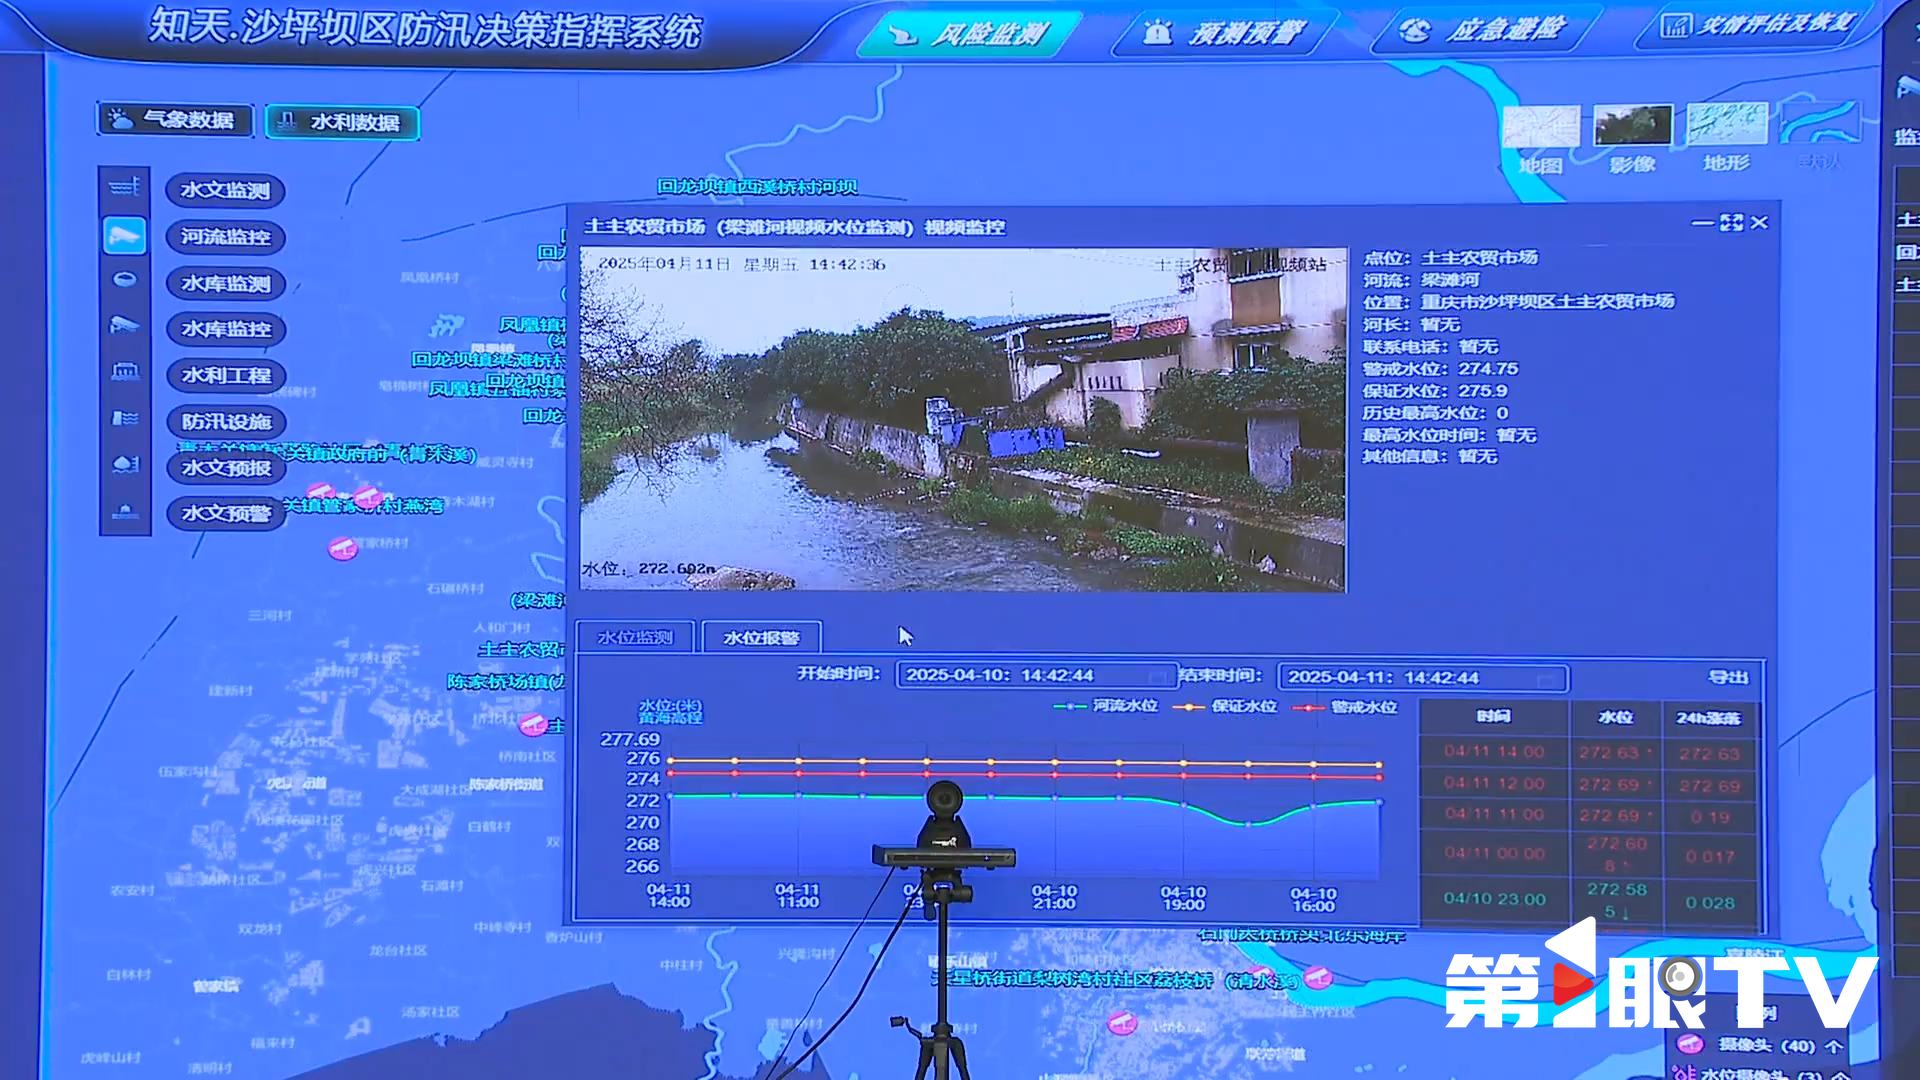This screenshot has height=1080, width=1920.
Task: Toggle the 水利数据 water data button
Action: [342, 123]
